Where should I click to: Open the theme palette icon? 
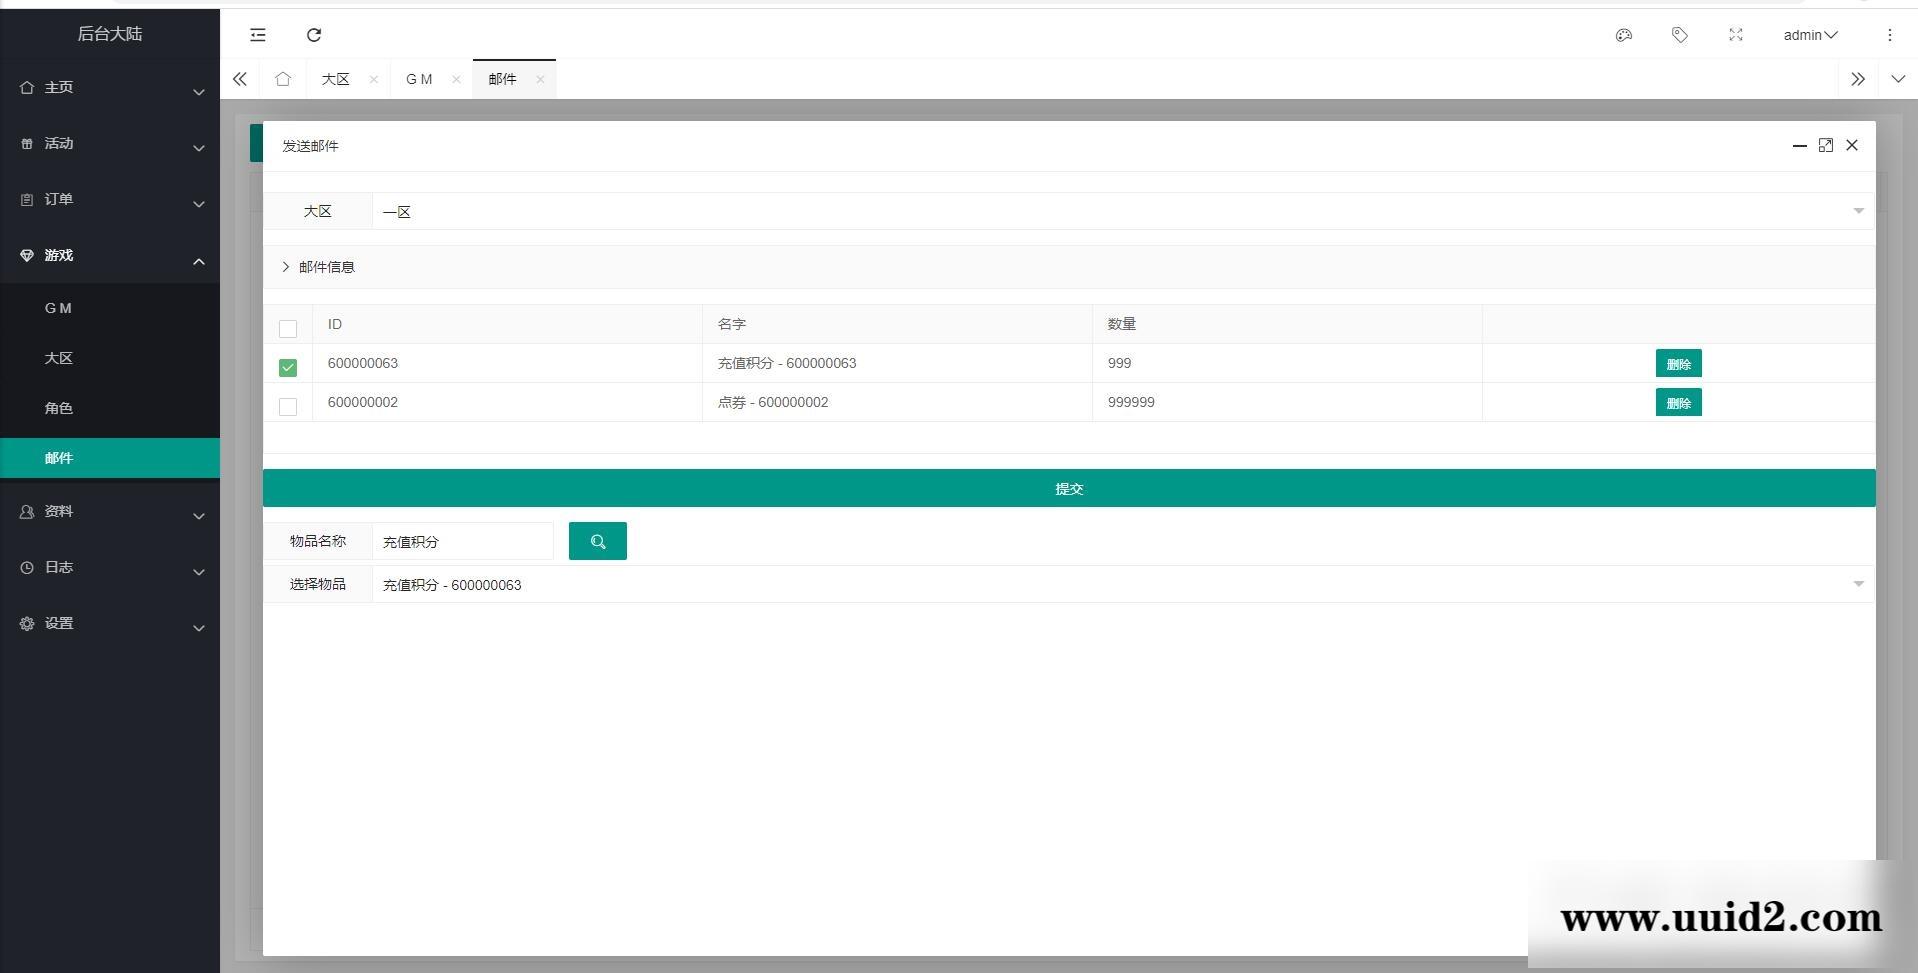coord(1623,35)
